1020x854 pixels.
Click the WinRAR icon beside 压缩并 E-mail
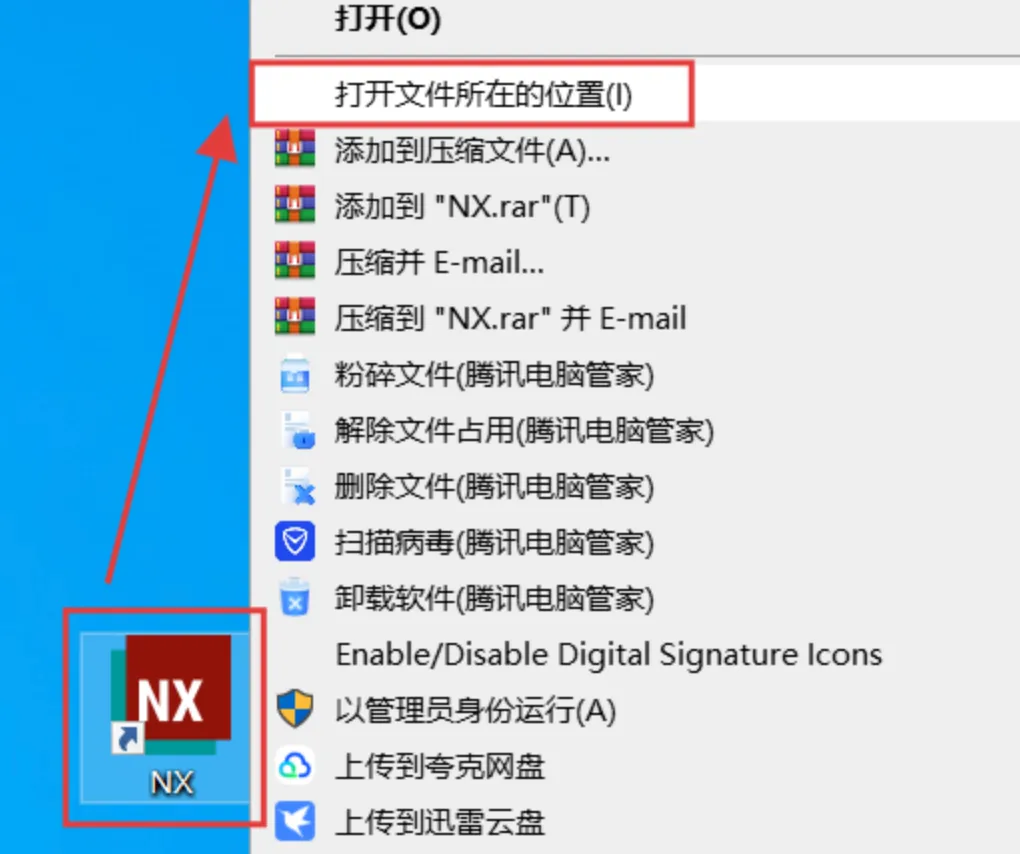[295, 260]
